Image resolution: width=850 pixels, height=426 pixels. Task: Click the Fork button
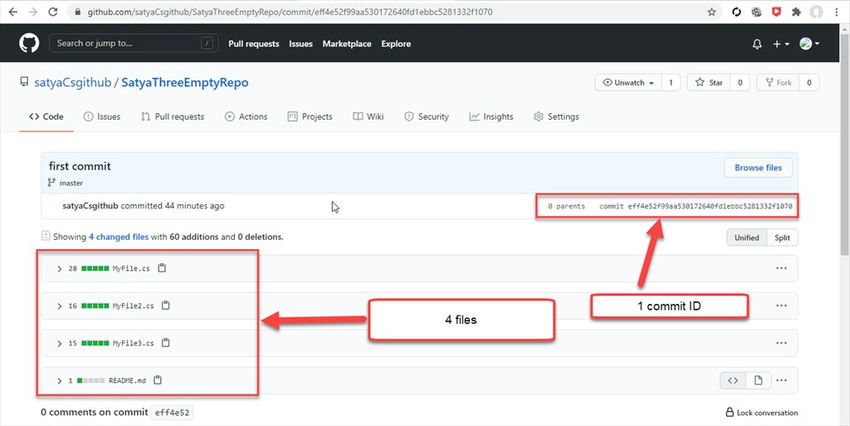tap(778, 82)
